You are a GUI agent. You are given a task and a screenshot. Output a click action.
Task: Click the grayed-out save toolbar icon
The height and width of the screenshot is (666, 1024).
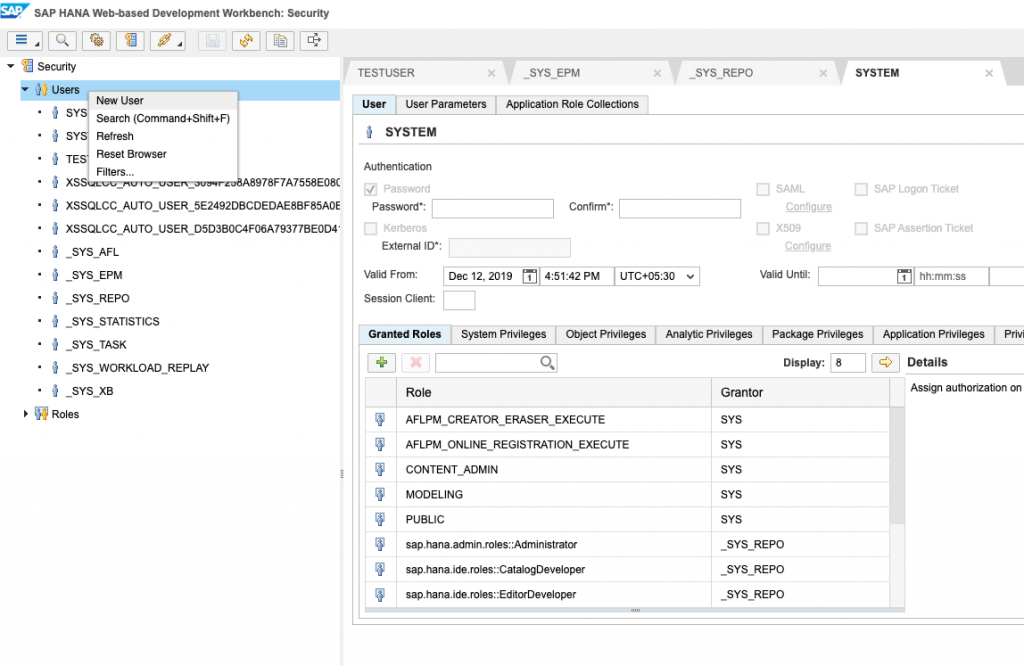212,40
